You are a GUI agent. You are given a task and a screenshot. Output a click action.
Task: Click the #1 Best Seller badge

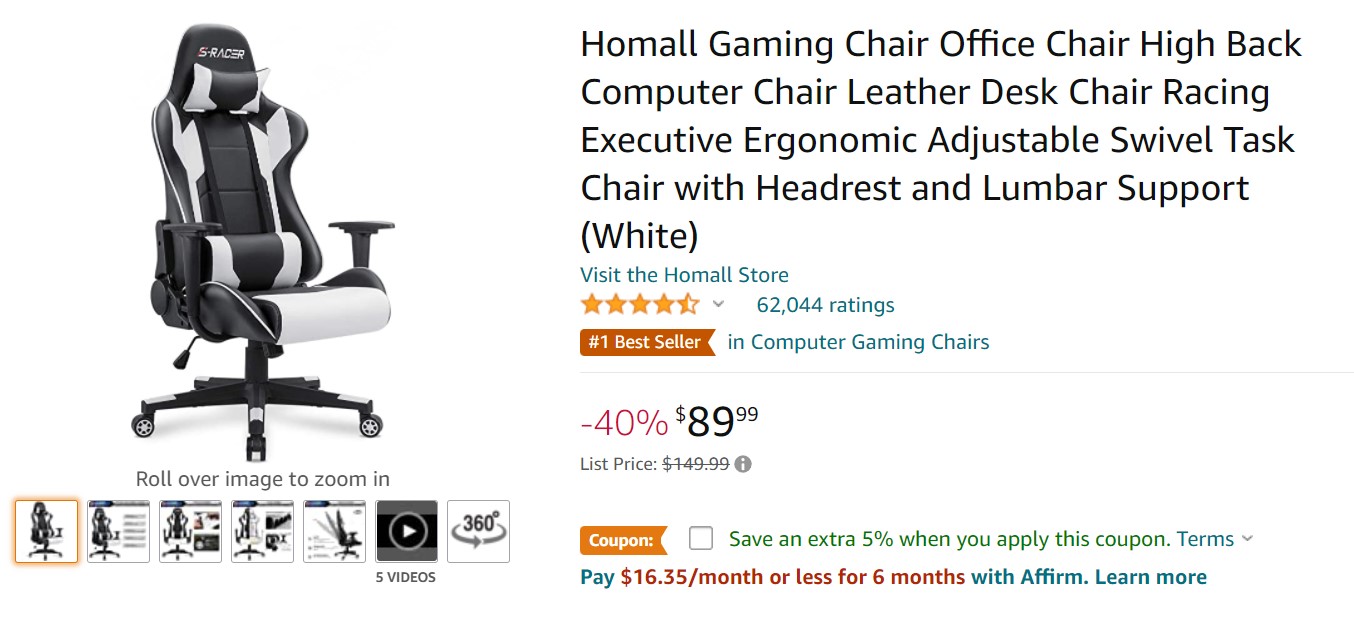(646, 342)
